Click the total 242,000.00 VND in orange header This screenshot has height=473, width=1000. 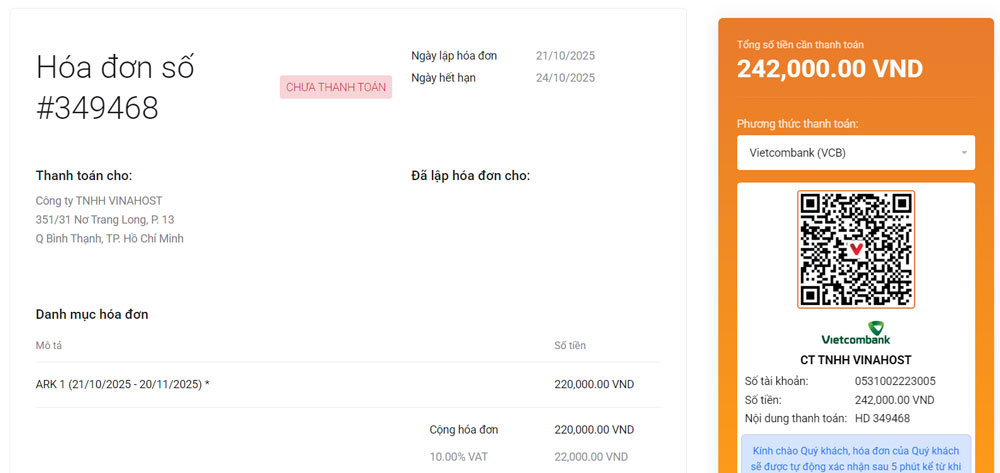pos(830,68)
